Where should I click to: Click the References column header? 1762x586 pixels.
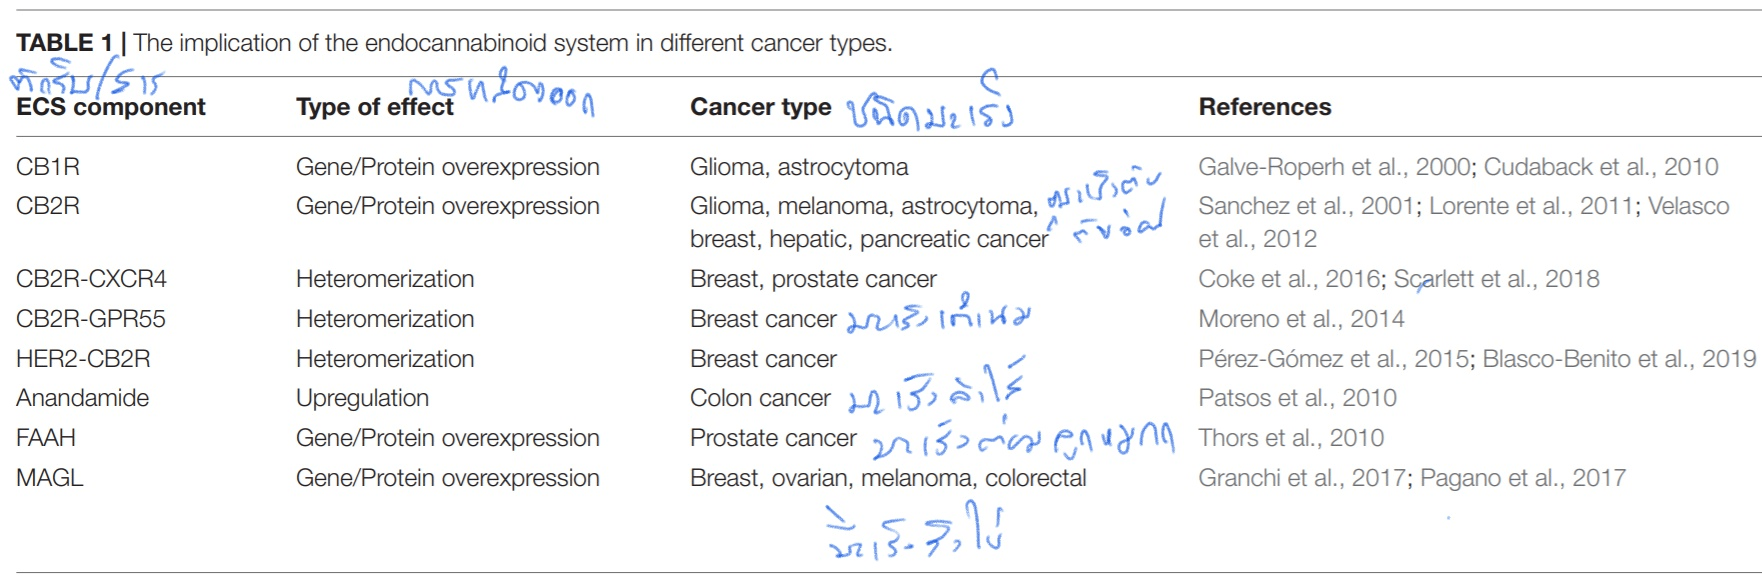(1265, 107)
